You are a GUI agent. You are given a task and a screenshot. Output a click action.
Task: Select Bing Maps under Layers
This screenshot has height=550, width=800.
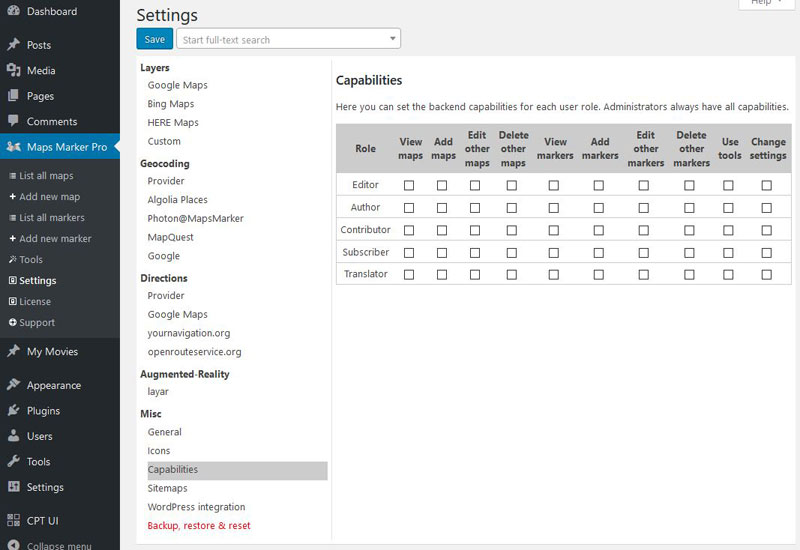point(171,104)
